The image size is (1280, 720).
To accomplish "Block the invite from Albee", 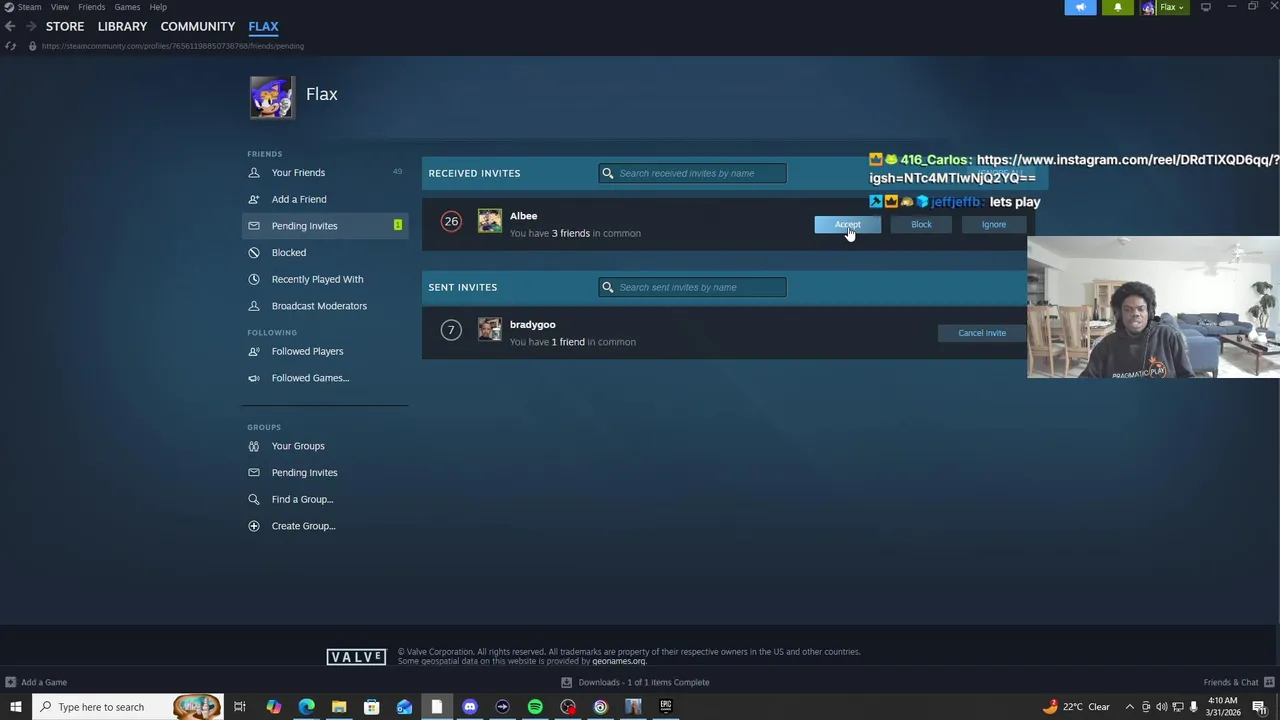I will pyautogui.click(x=921, y=224).
